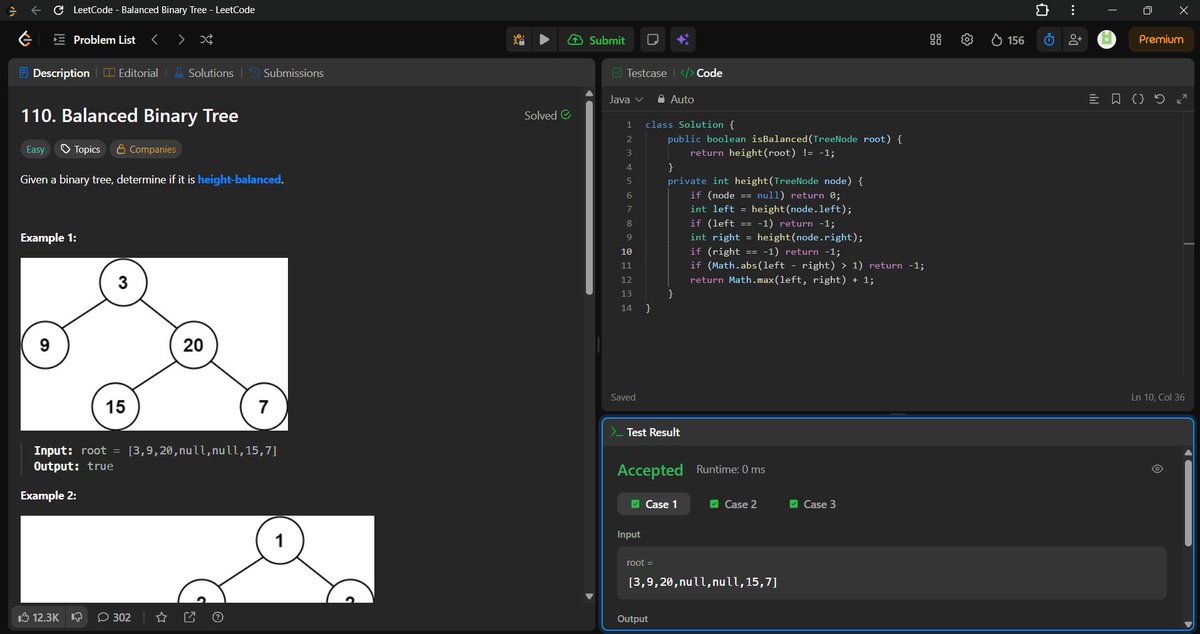Click the browser back arrow
Viewport: 1200px width, 634px height.
click(36, 10)
